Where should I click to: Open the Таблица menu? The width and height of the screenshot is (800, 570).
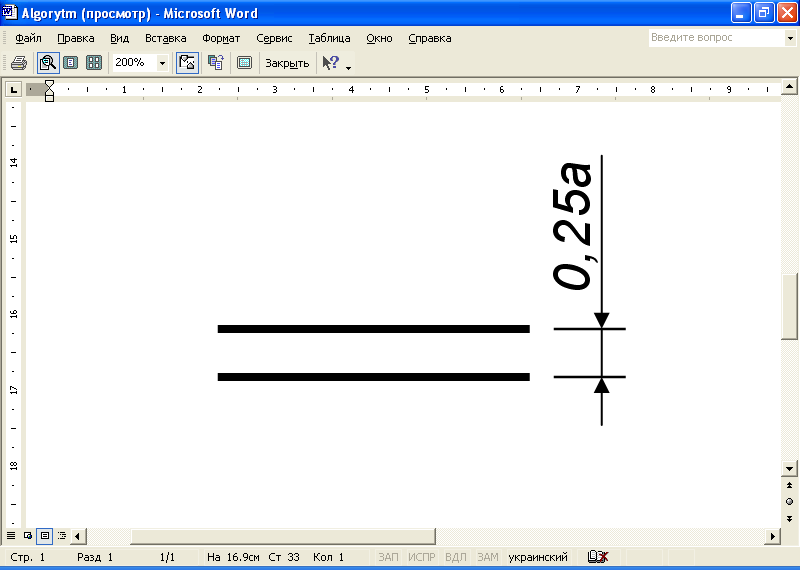pos(329,38)
